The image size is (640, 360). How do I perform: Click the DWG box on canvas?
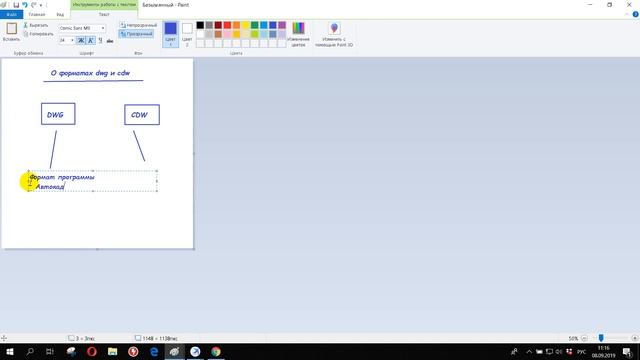coord(58,114)
